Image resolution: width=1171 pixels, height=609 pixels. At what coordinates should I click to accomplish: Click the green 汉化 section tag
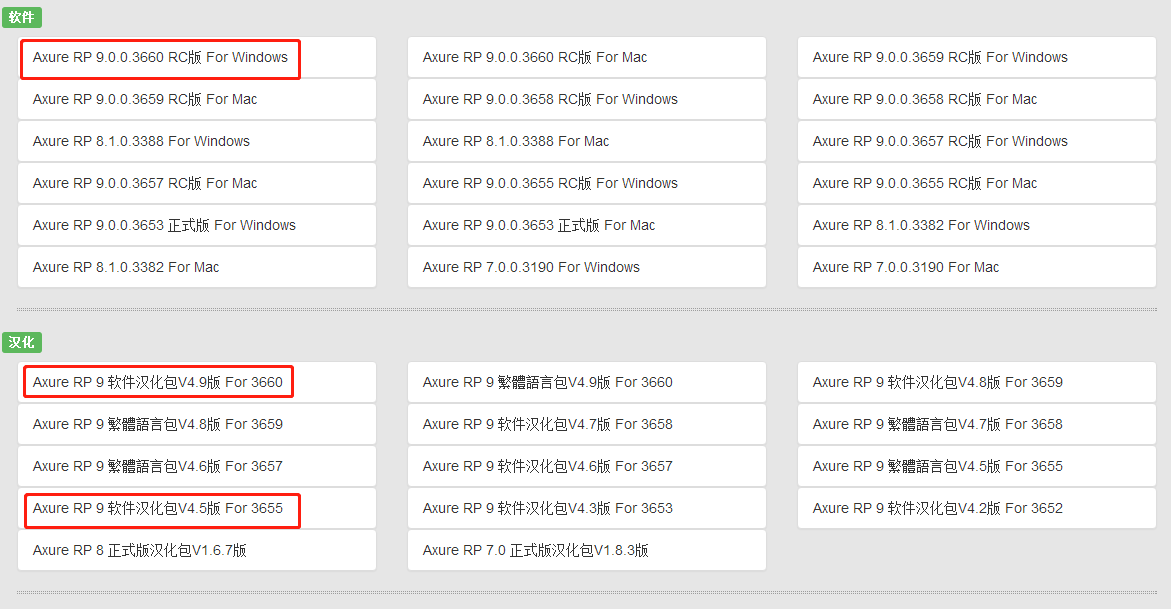pyautogui.click(x=22, y=342)
